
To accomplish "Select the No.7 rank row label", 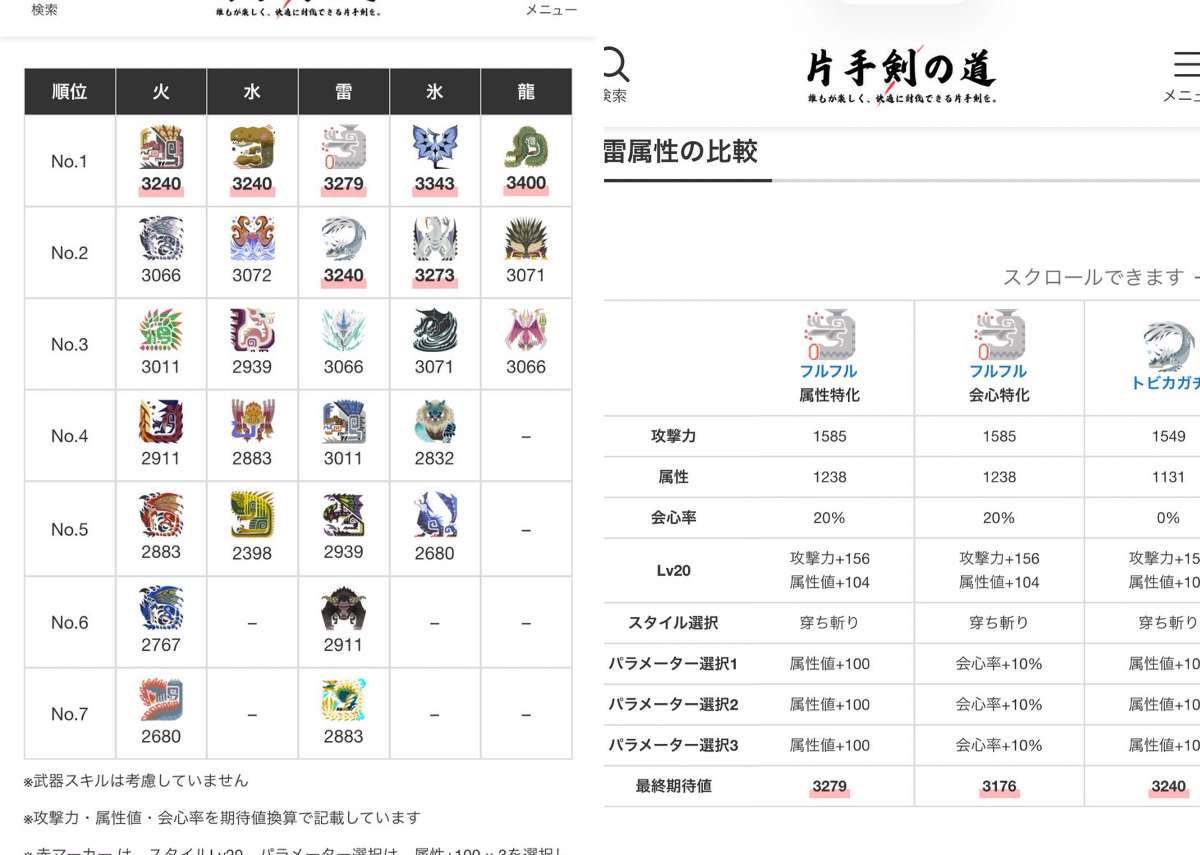I will pyautogui.click(x=70, y=714).
